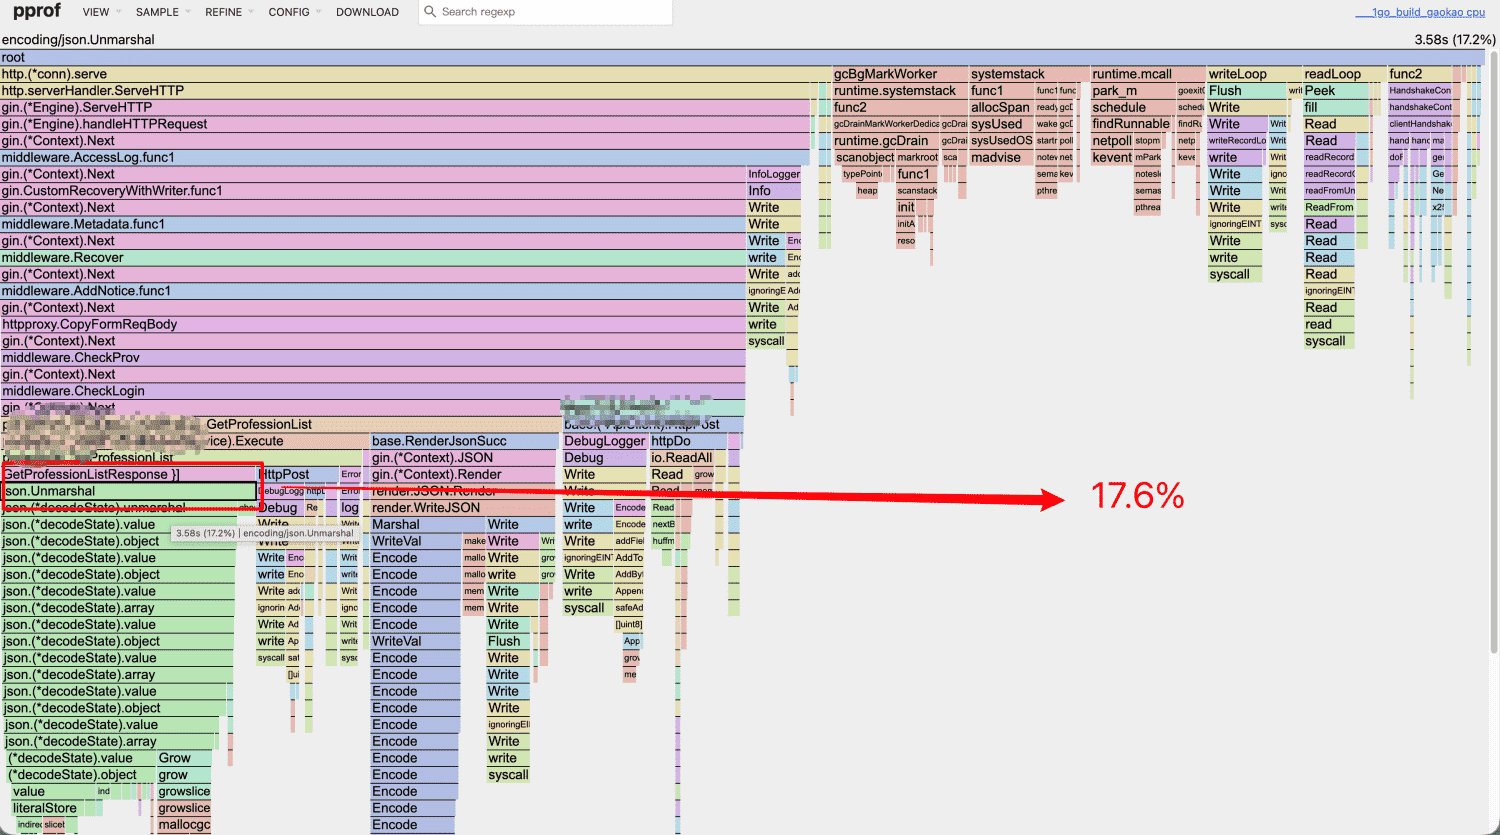Click the pprof logo
1500x835 pixels.
point(37,11)
